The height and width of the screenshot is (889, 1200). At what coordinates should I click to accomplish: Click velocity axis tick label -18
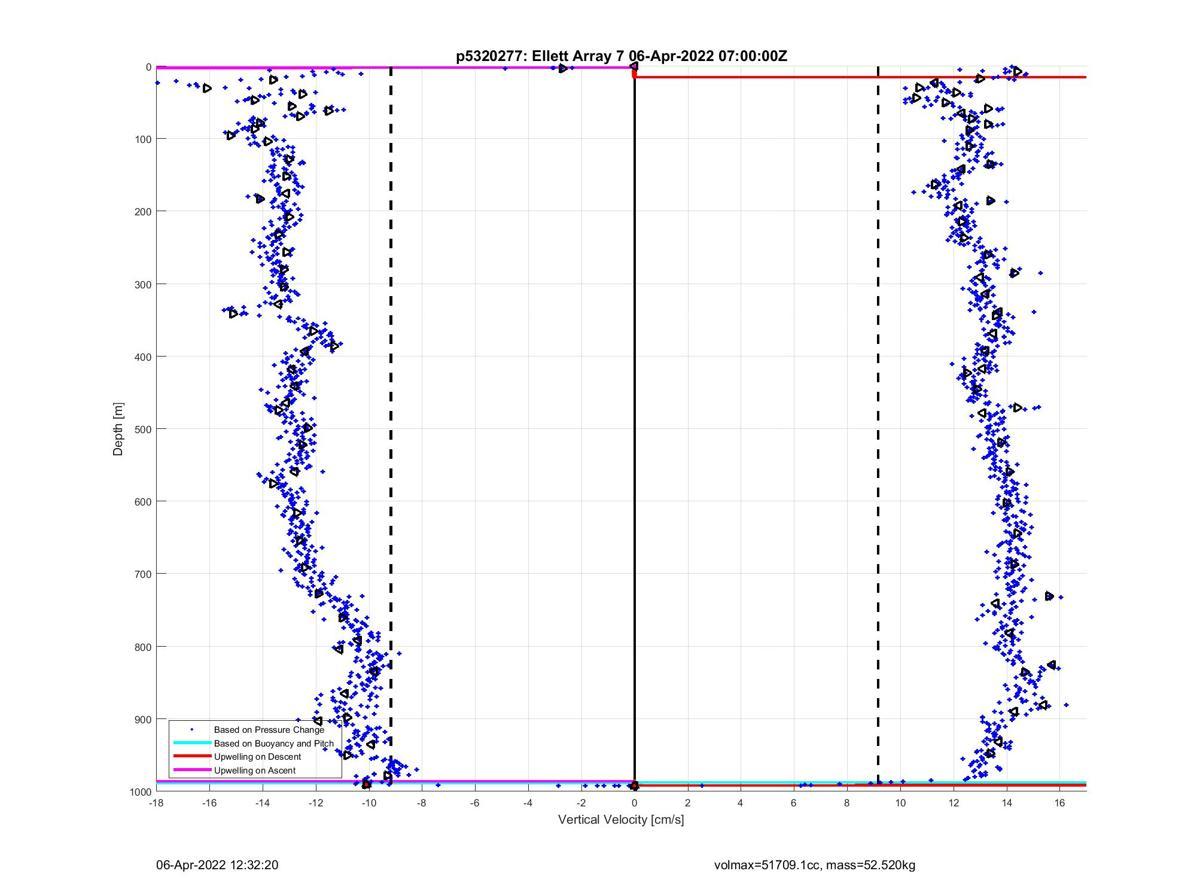click(x=156, y=803)
